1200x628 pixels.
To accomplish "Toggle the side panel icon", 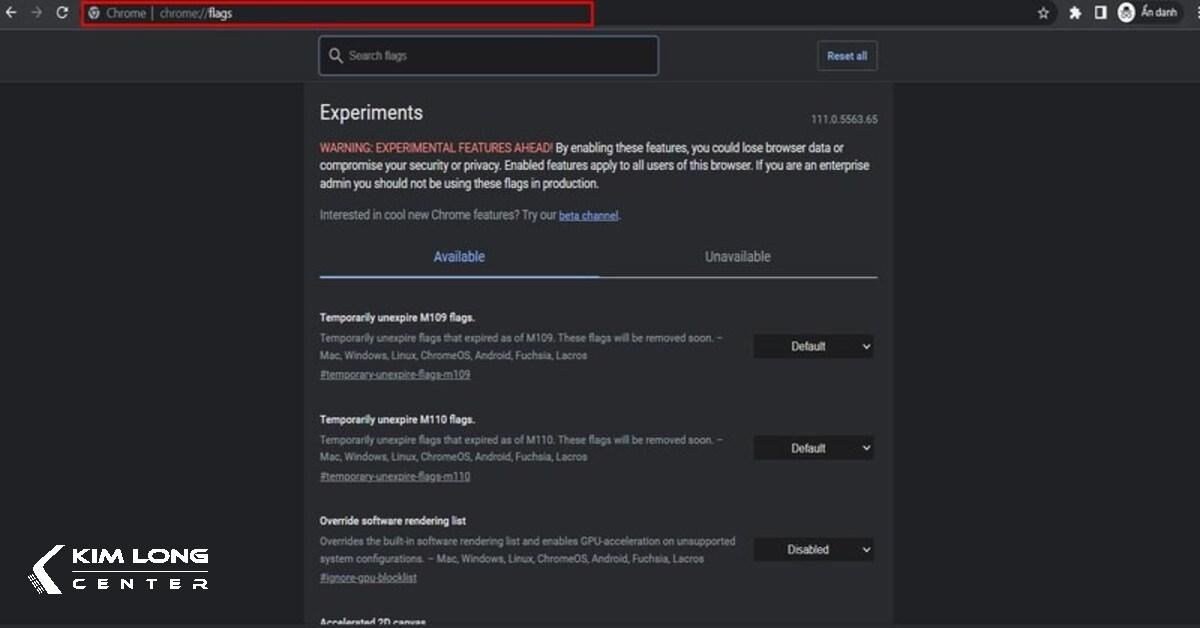I will (x=1100, y=13).
